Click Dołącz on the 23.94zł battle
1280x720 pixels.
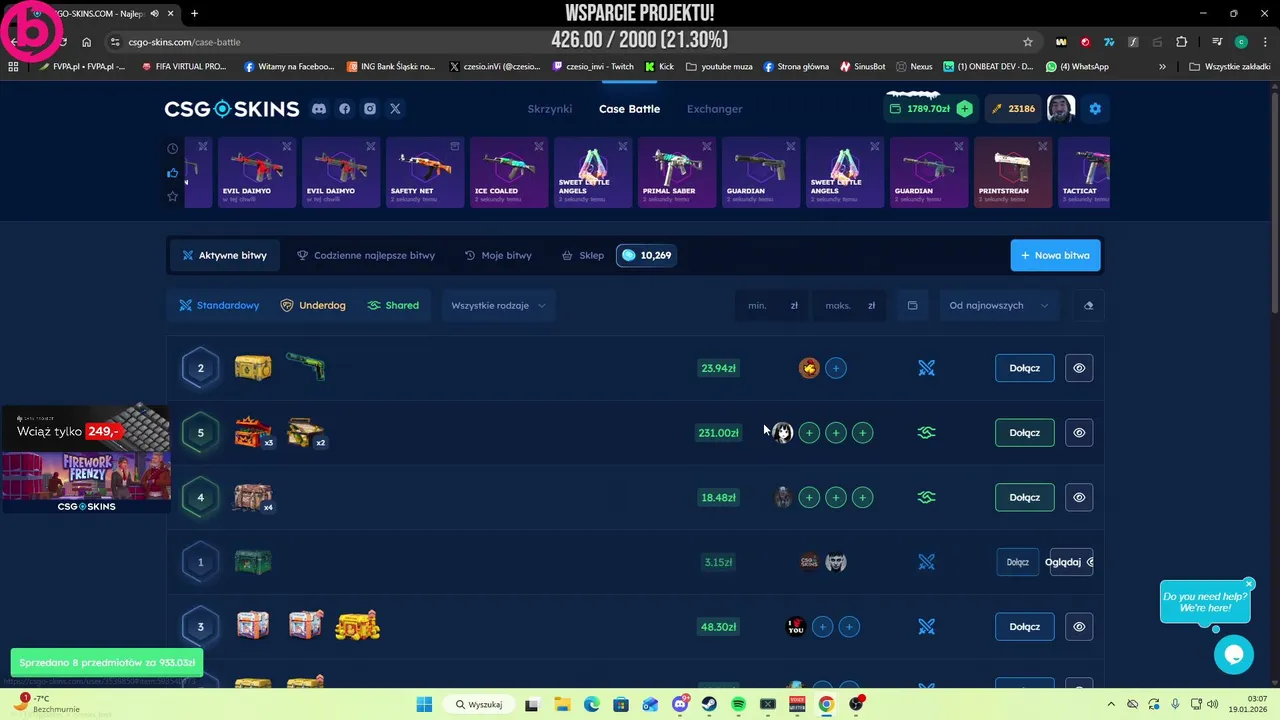point(1024,368)
